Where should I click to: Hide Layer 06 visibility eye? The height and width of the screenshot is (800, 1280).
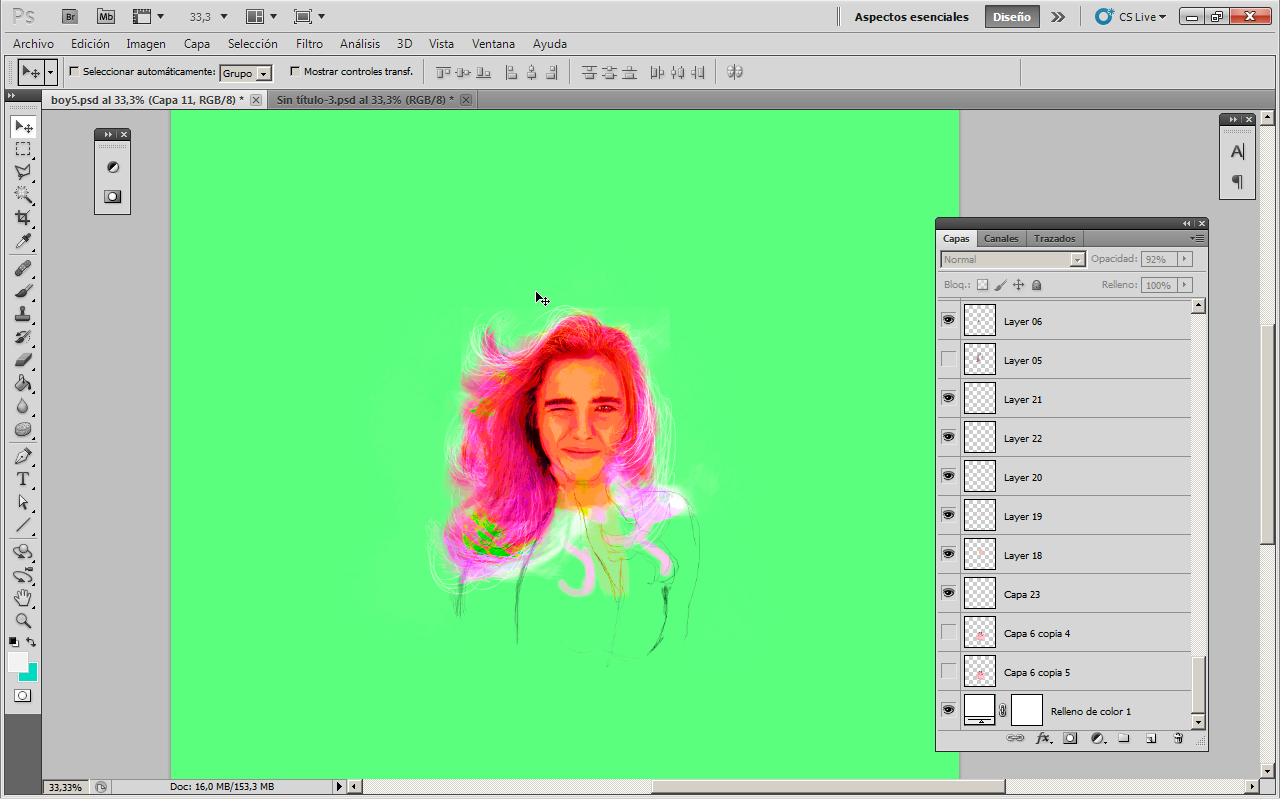948,320
